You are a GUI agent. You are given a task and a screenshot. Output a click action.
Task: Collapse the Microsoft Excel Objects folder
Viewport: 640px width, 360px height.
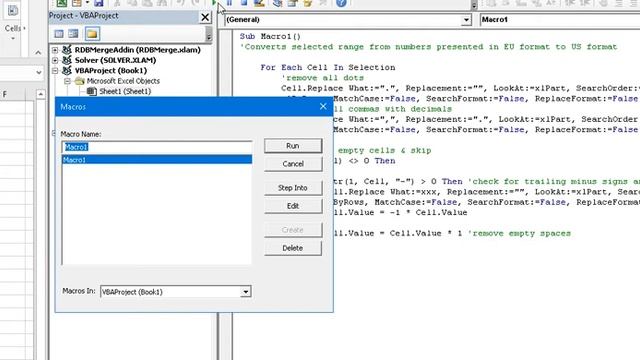pos(67,81)
